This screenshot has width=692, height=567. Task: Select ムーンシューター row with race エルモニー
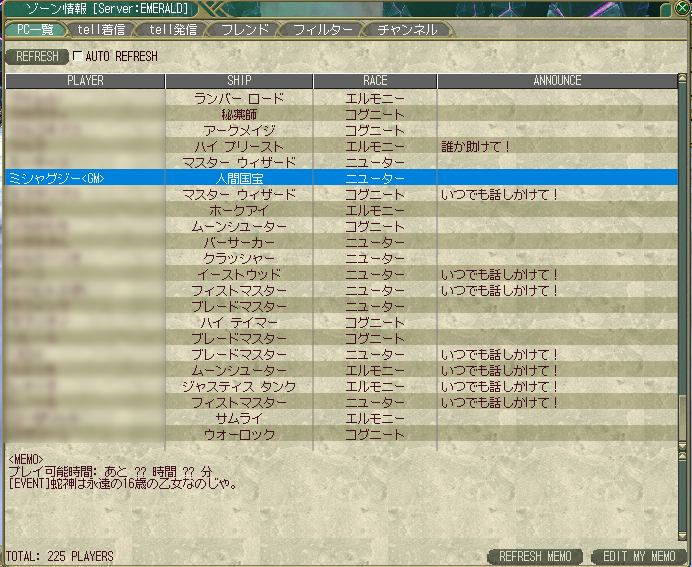click(x=342, y=370)
